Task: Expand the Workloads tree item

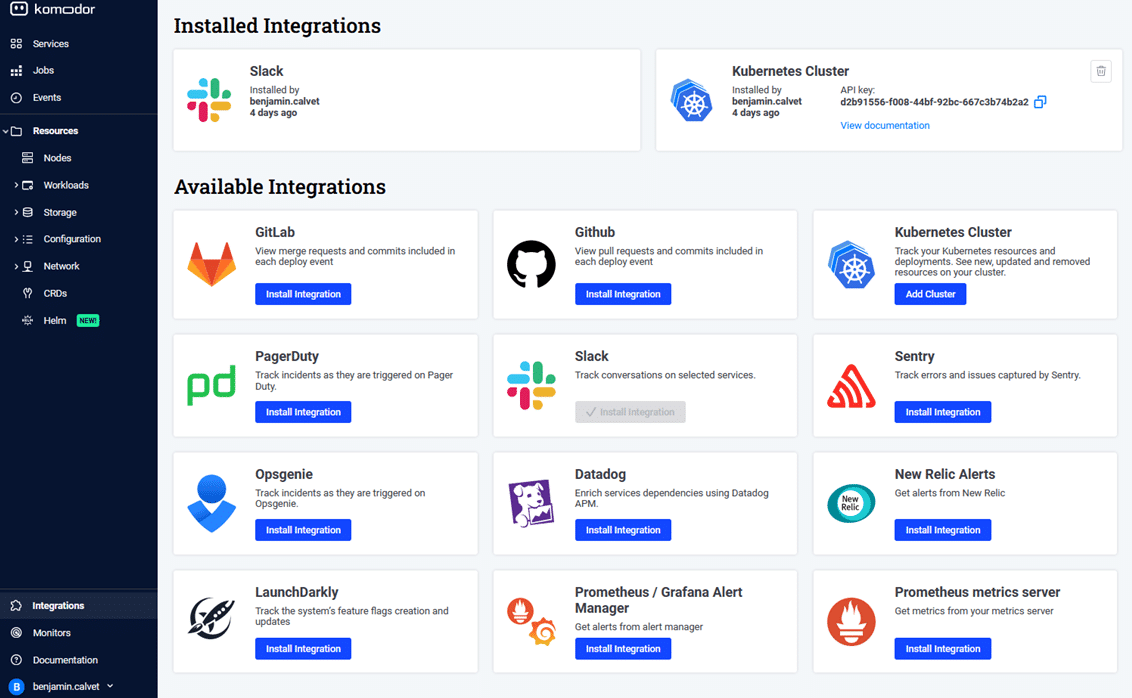Action: click(x=16, y=184)
